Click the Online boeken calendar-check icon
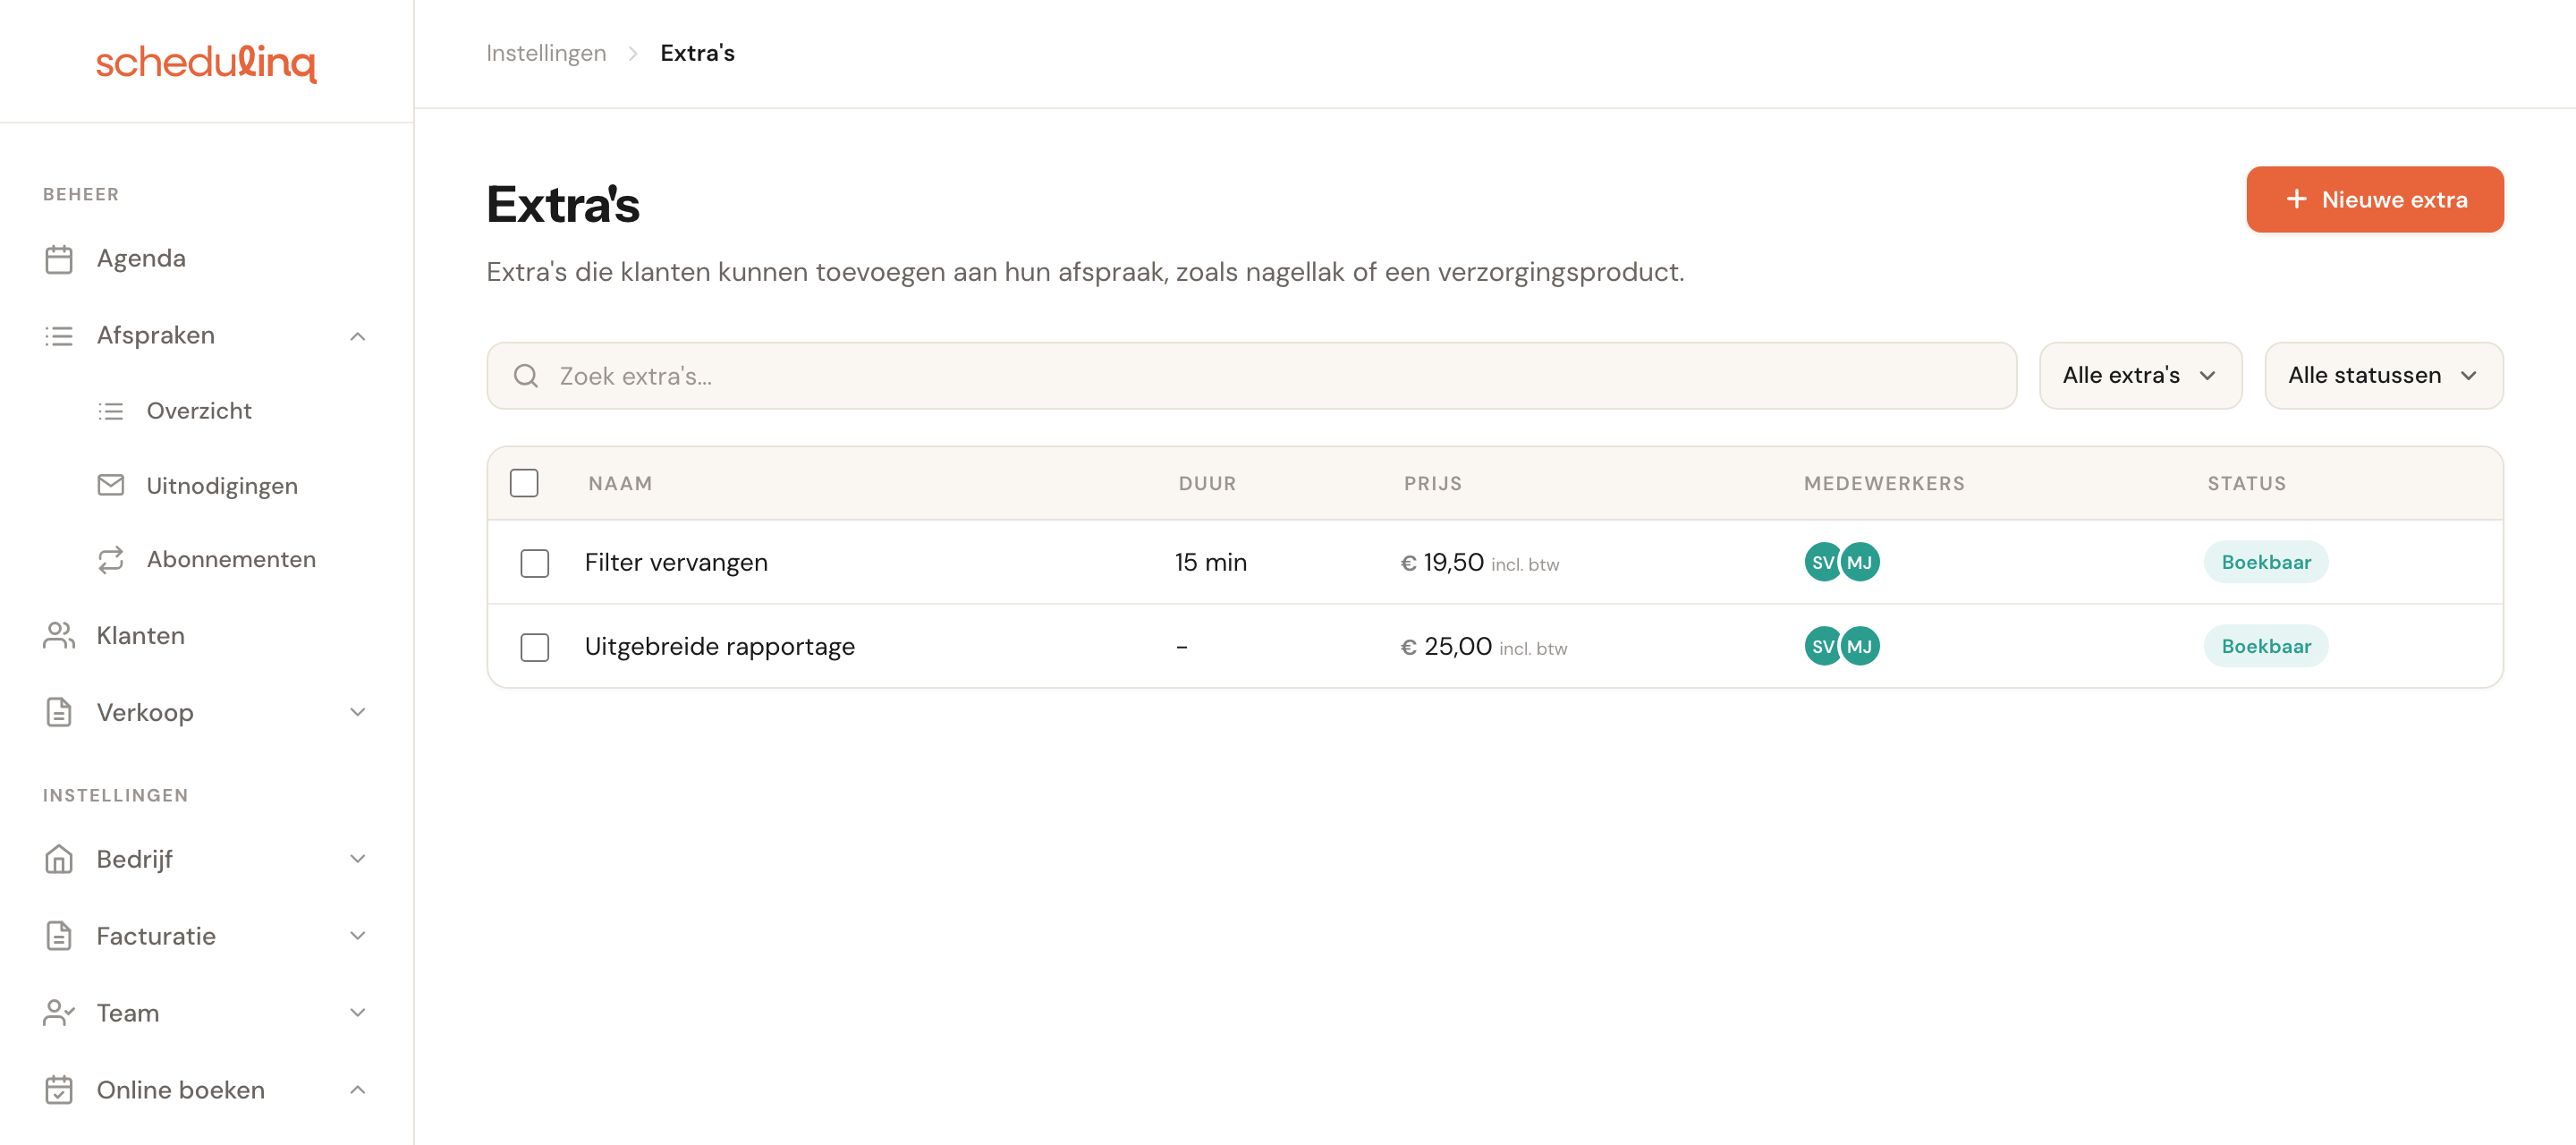This screenshot has height=1145, width=2576. (59, 1090)
